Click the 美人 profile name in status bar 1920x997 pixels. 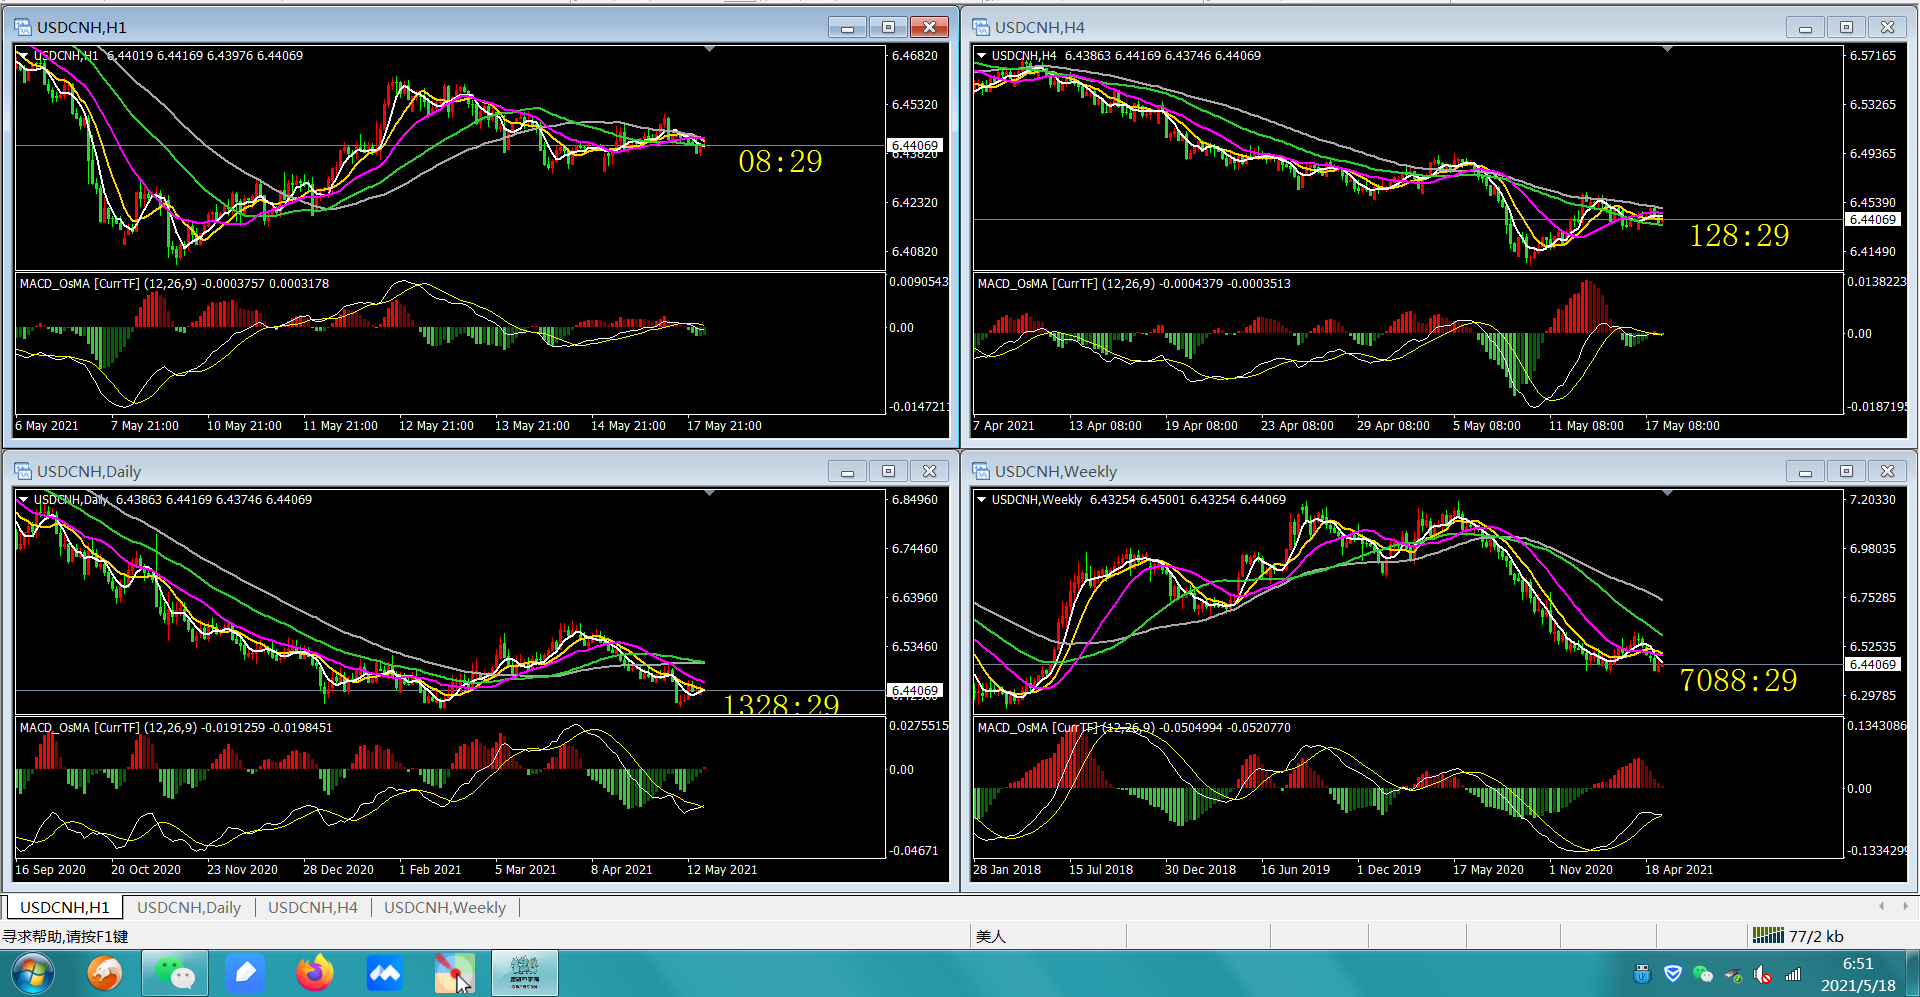click(x=991, y=936)
